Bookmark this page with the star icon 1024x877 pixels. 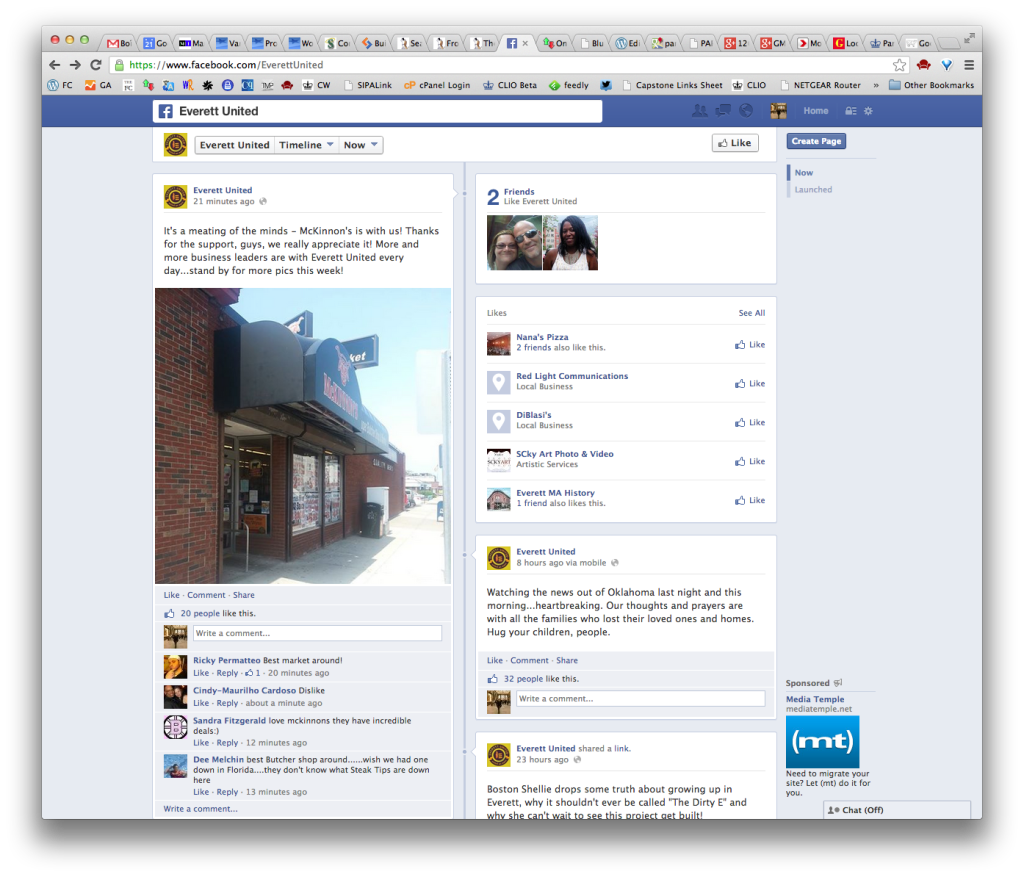point(899,65)
